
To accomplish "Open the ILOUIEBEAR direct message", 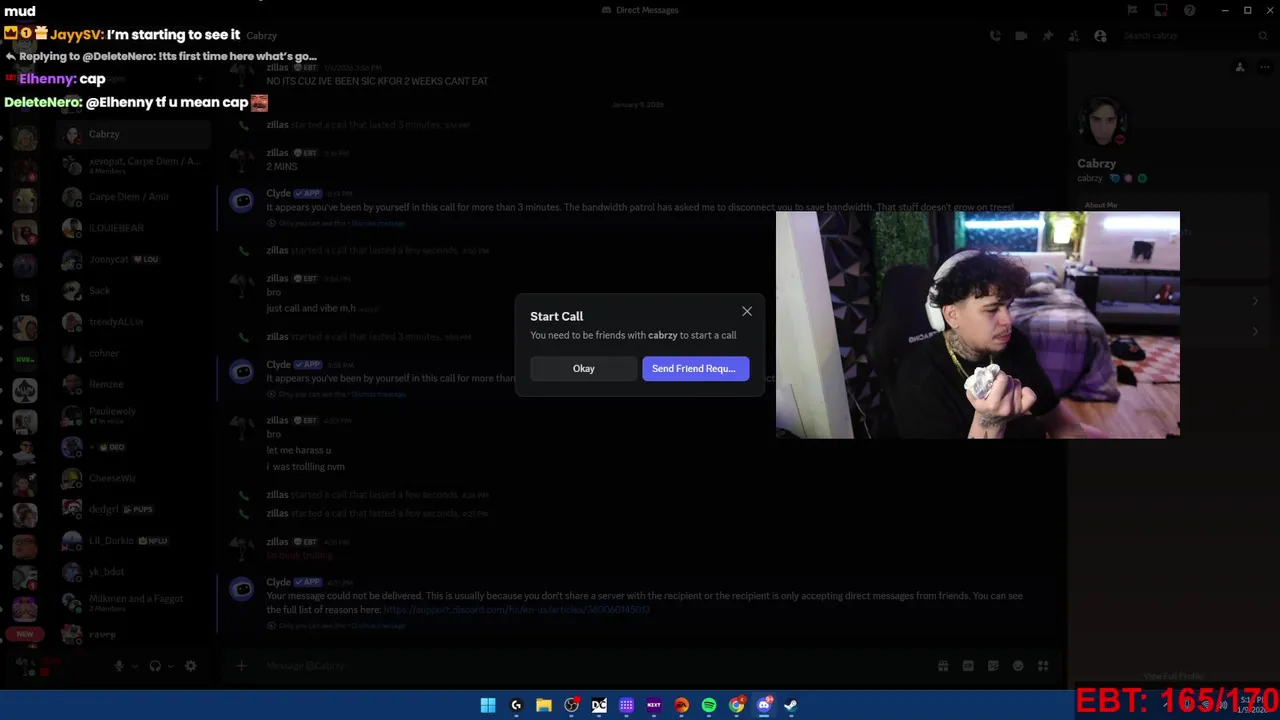I will click(134, 228).
